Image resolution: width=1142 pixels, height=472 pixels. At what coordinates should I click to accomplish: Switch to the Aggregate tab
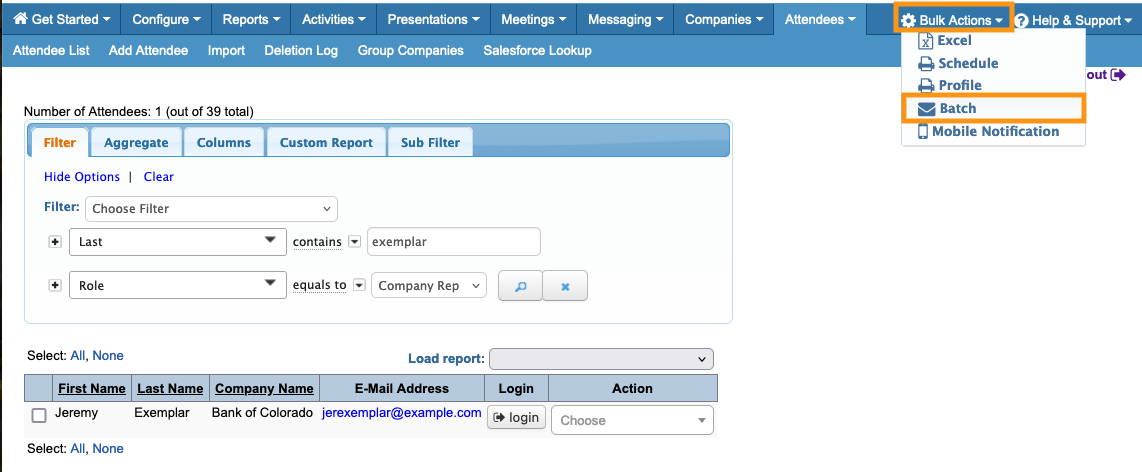137,142
